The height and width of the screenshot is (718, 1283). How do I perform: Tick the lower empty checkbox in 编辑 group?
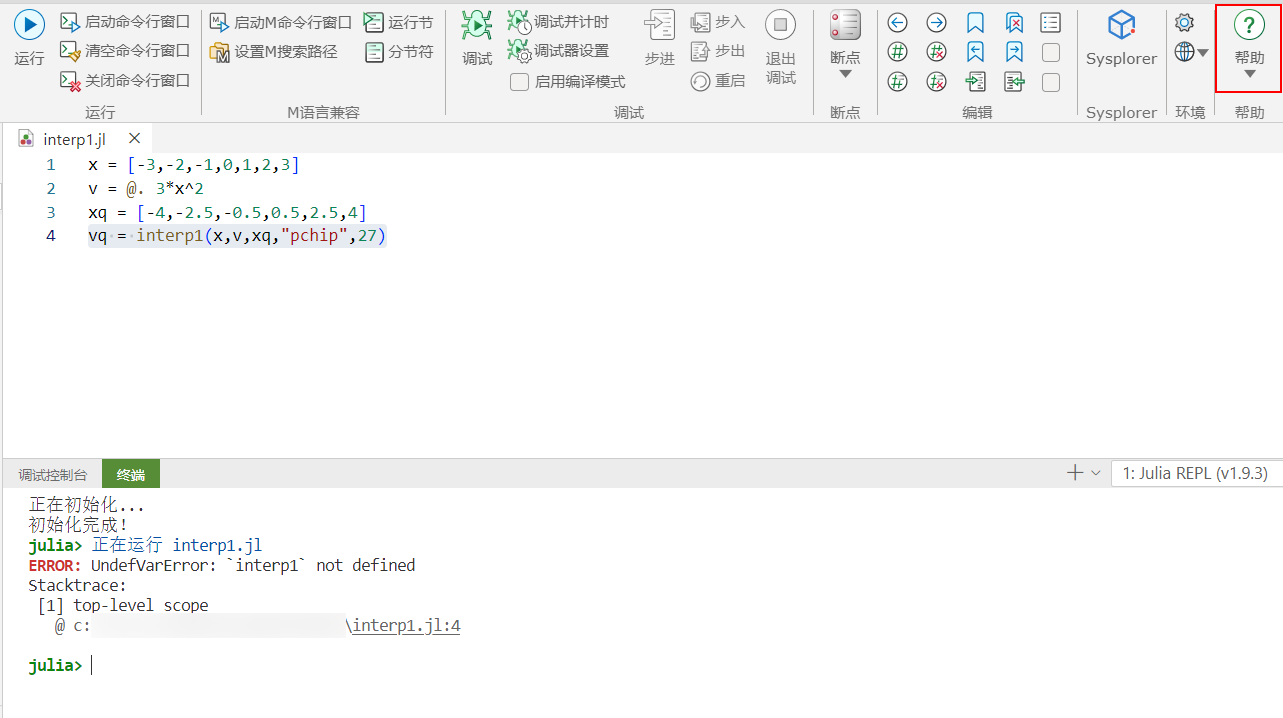click(x=1050, y=82)
